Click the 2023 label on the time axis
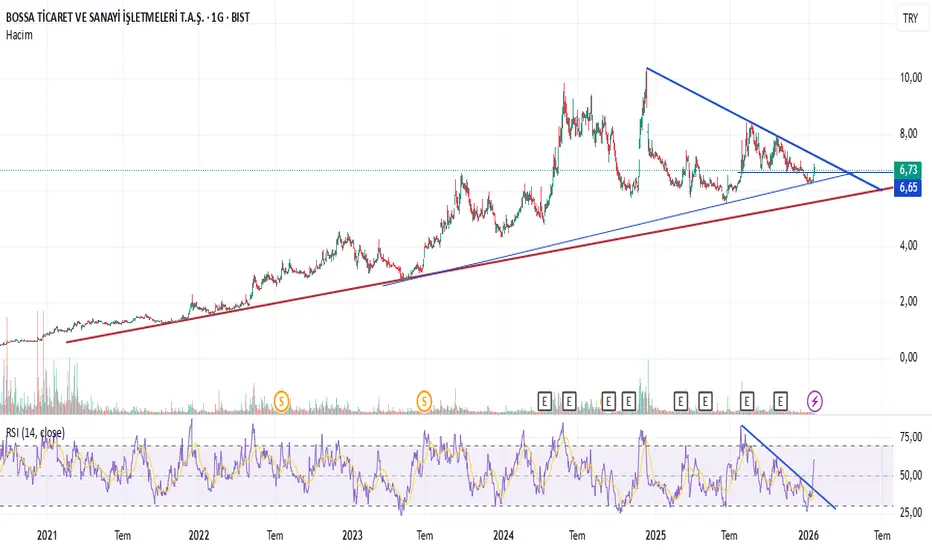This screenshot has width=932, height=550. [x=352, y=536]
